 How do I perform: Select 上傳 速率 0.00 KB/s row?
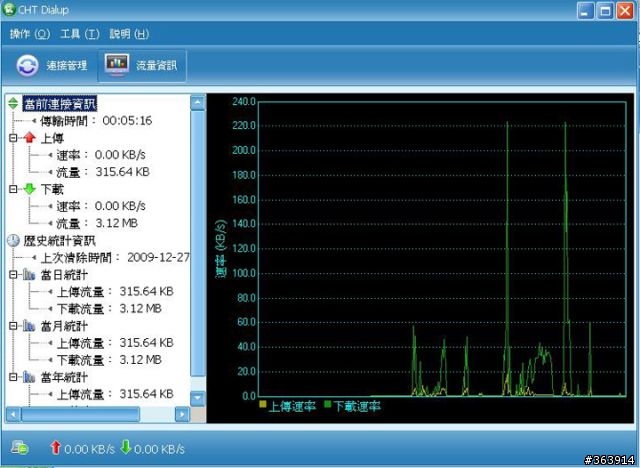(101, 155)
